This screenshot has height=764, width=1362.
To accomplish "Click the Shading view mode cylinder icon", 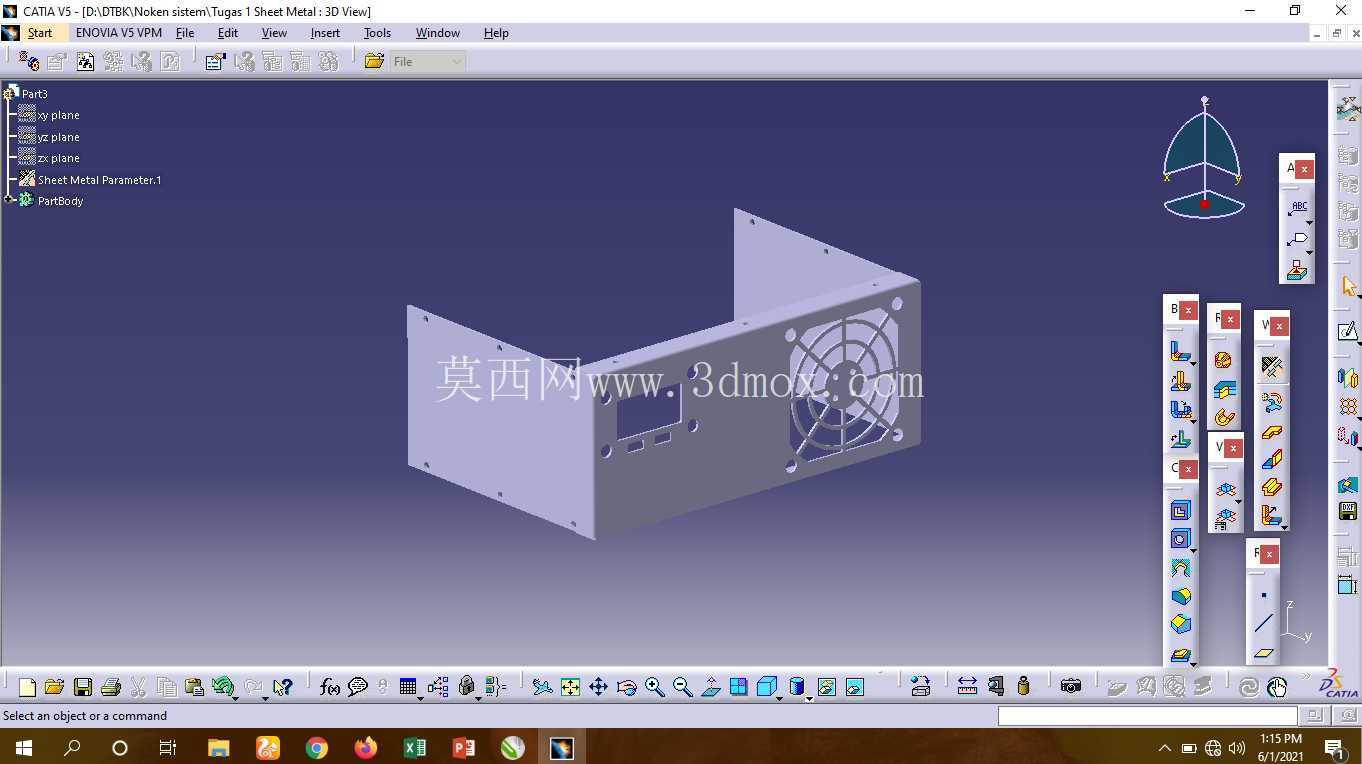I will pos(796,687).
